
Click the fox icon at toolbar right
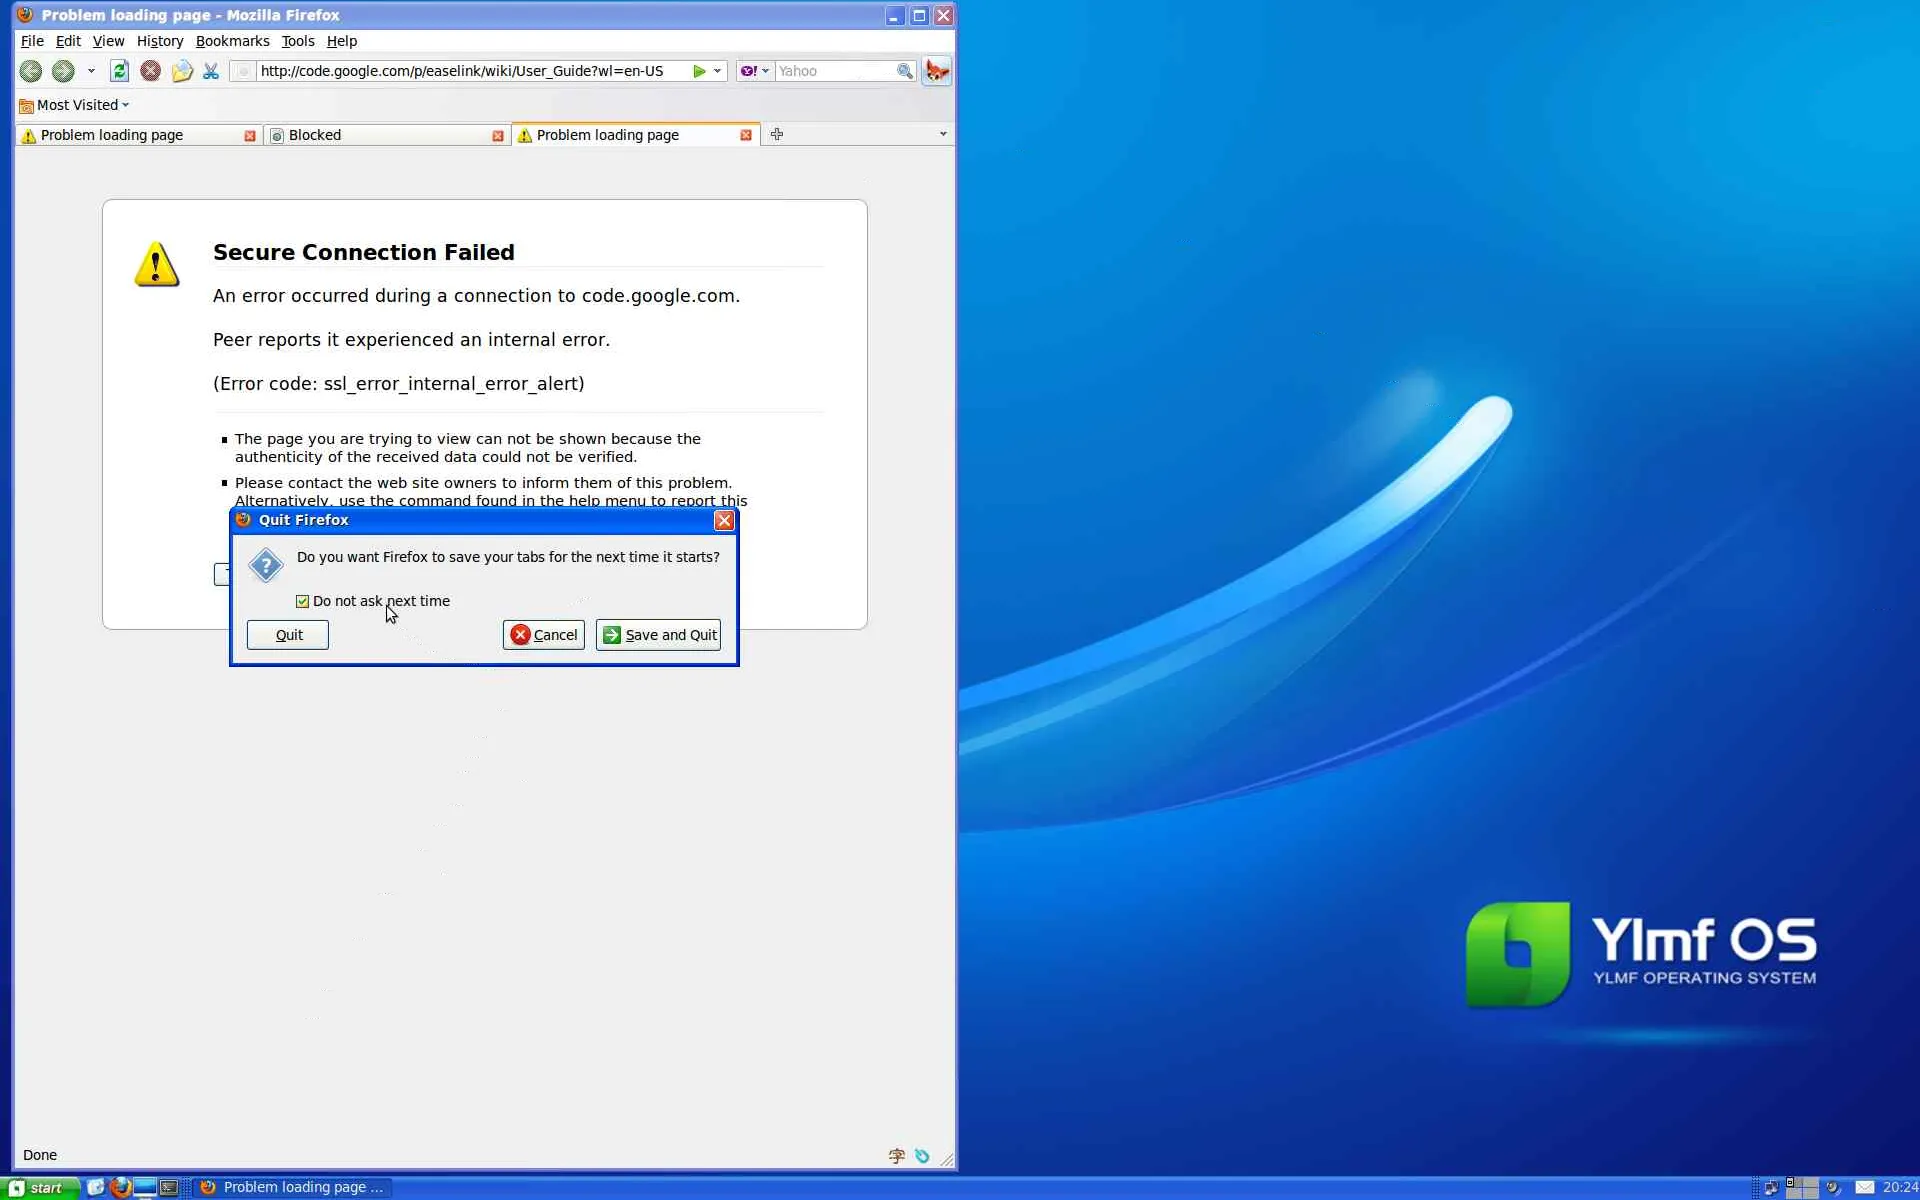tap(937, 71)
